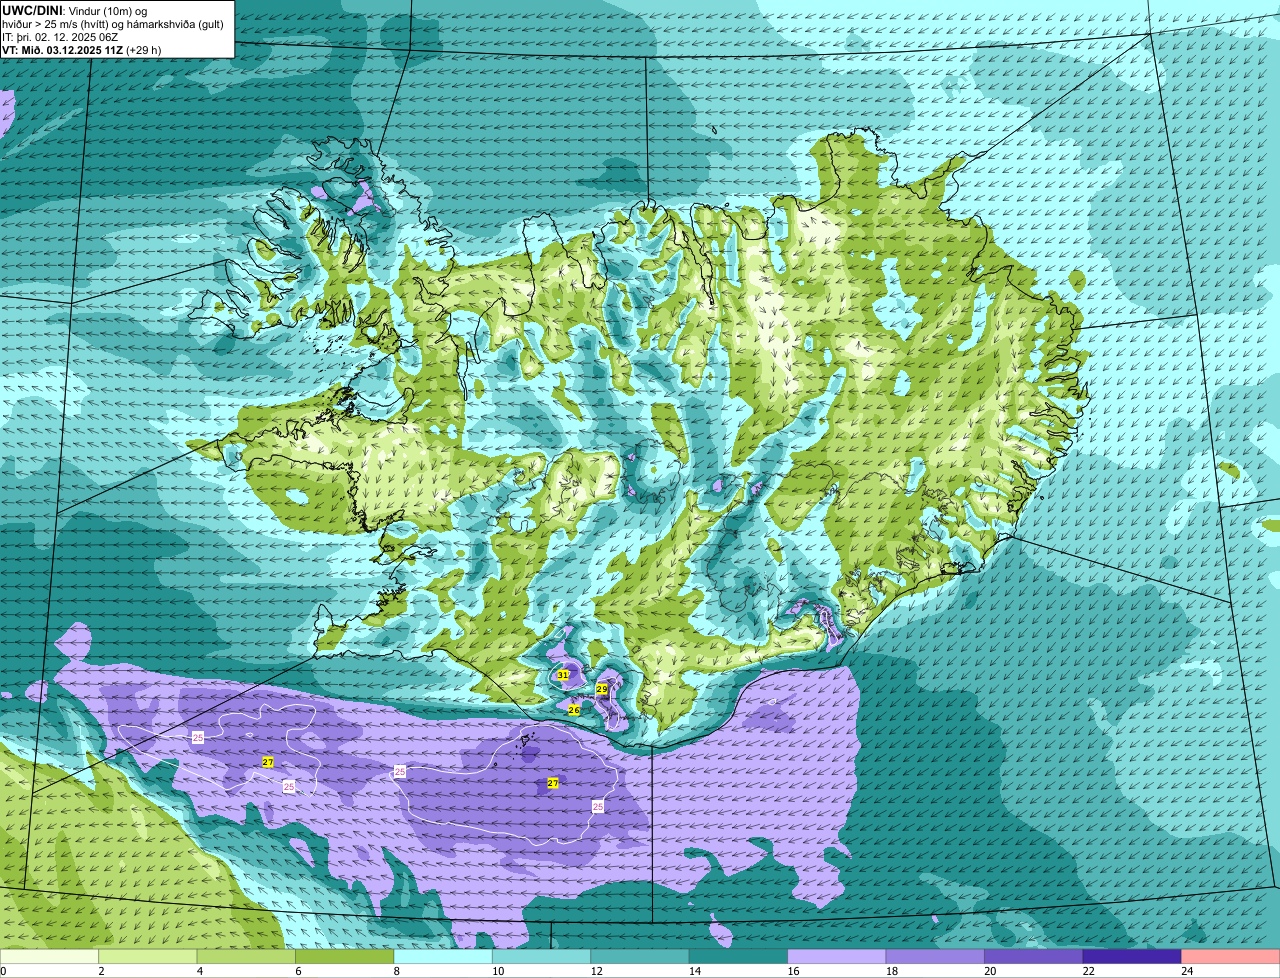Pick the 12–14 m/s teal legend swatch
The height and width of the screenshot is (978, 1280).
point(640,957)
